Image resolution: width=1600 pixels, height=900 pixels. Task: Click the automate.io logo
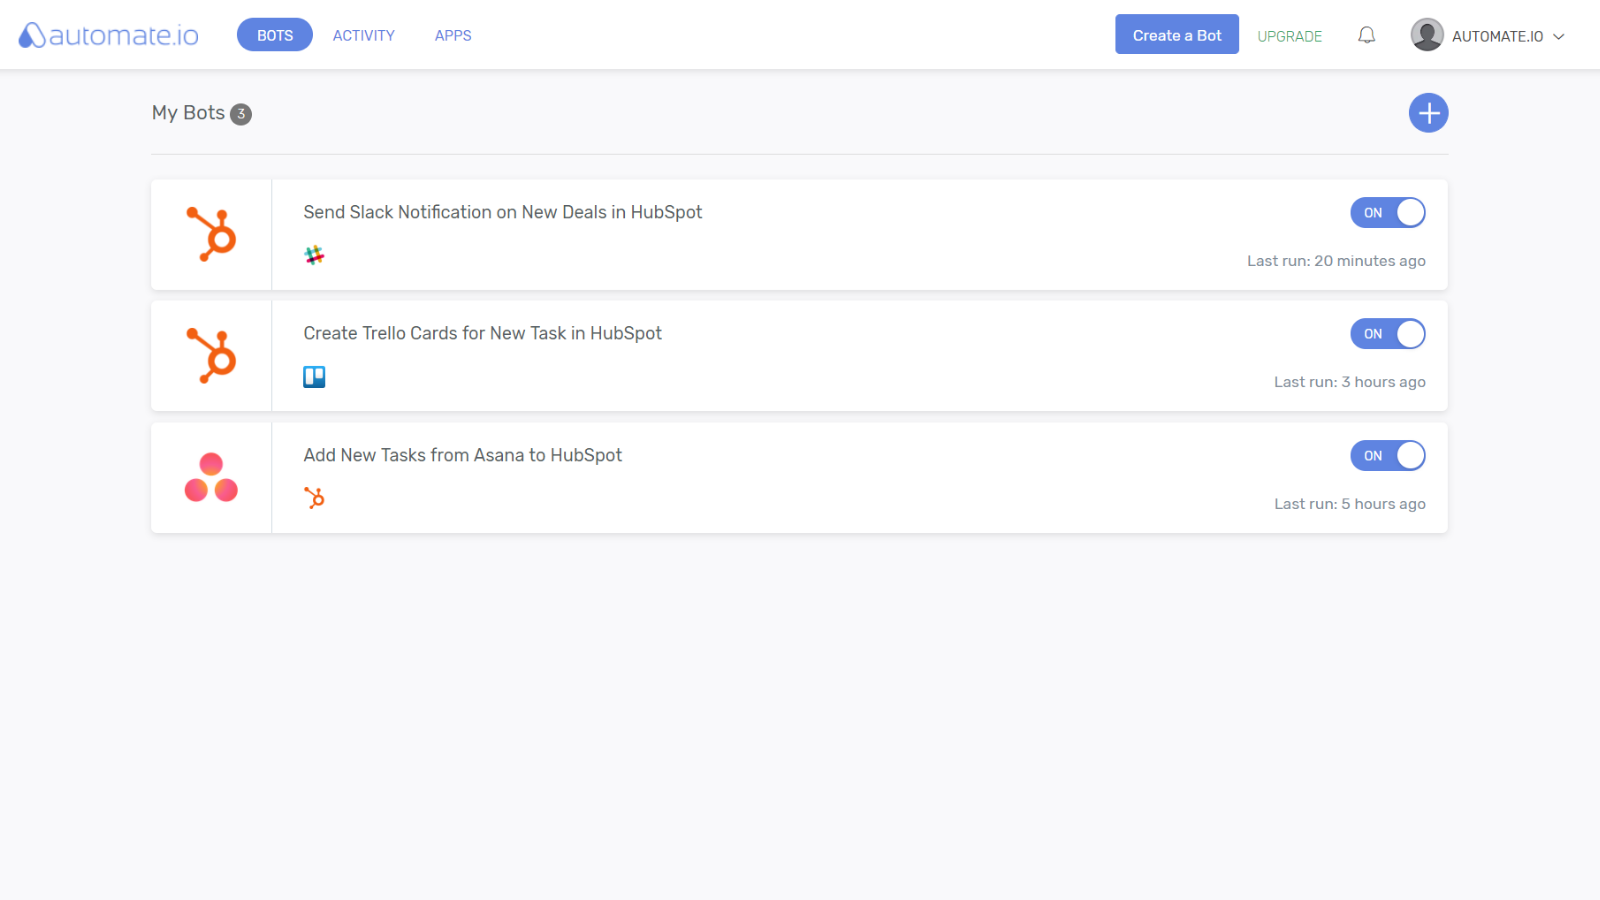[x=108, y=35]
